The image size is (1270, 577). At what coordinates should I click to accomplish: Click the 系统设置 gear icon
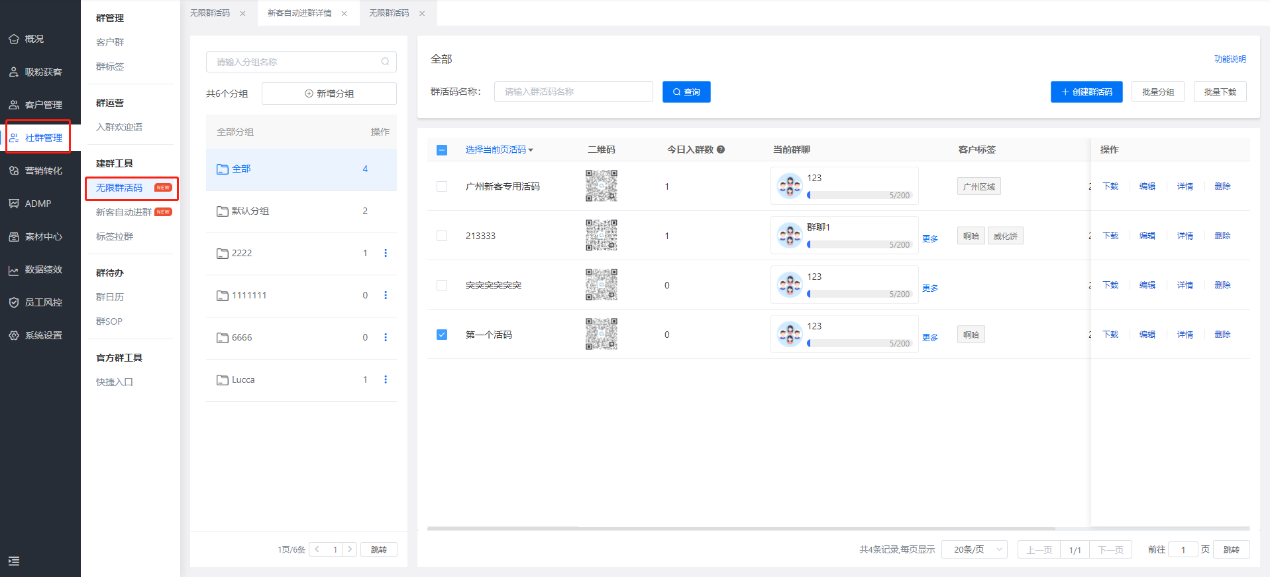[14, 335]
